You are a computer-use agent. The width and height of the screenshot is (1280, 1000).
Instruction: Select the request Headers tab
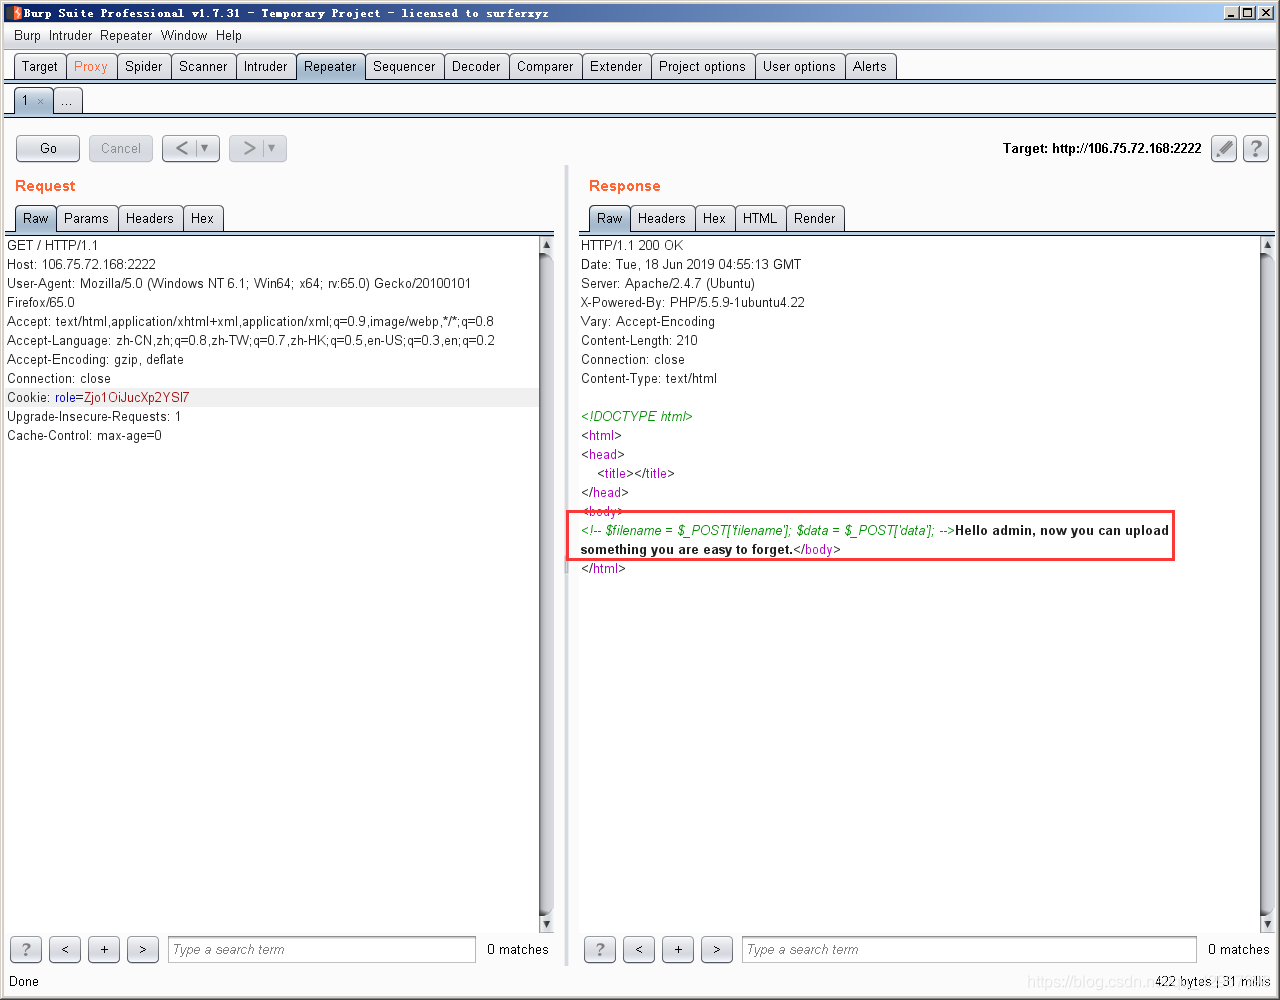pos(150,218)
